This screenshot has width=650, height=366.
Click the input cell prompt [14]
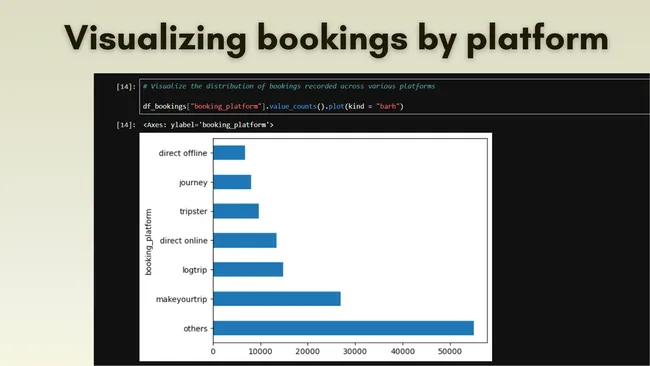pyautogui.click(x=126, y=87)
